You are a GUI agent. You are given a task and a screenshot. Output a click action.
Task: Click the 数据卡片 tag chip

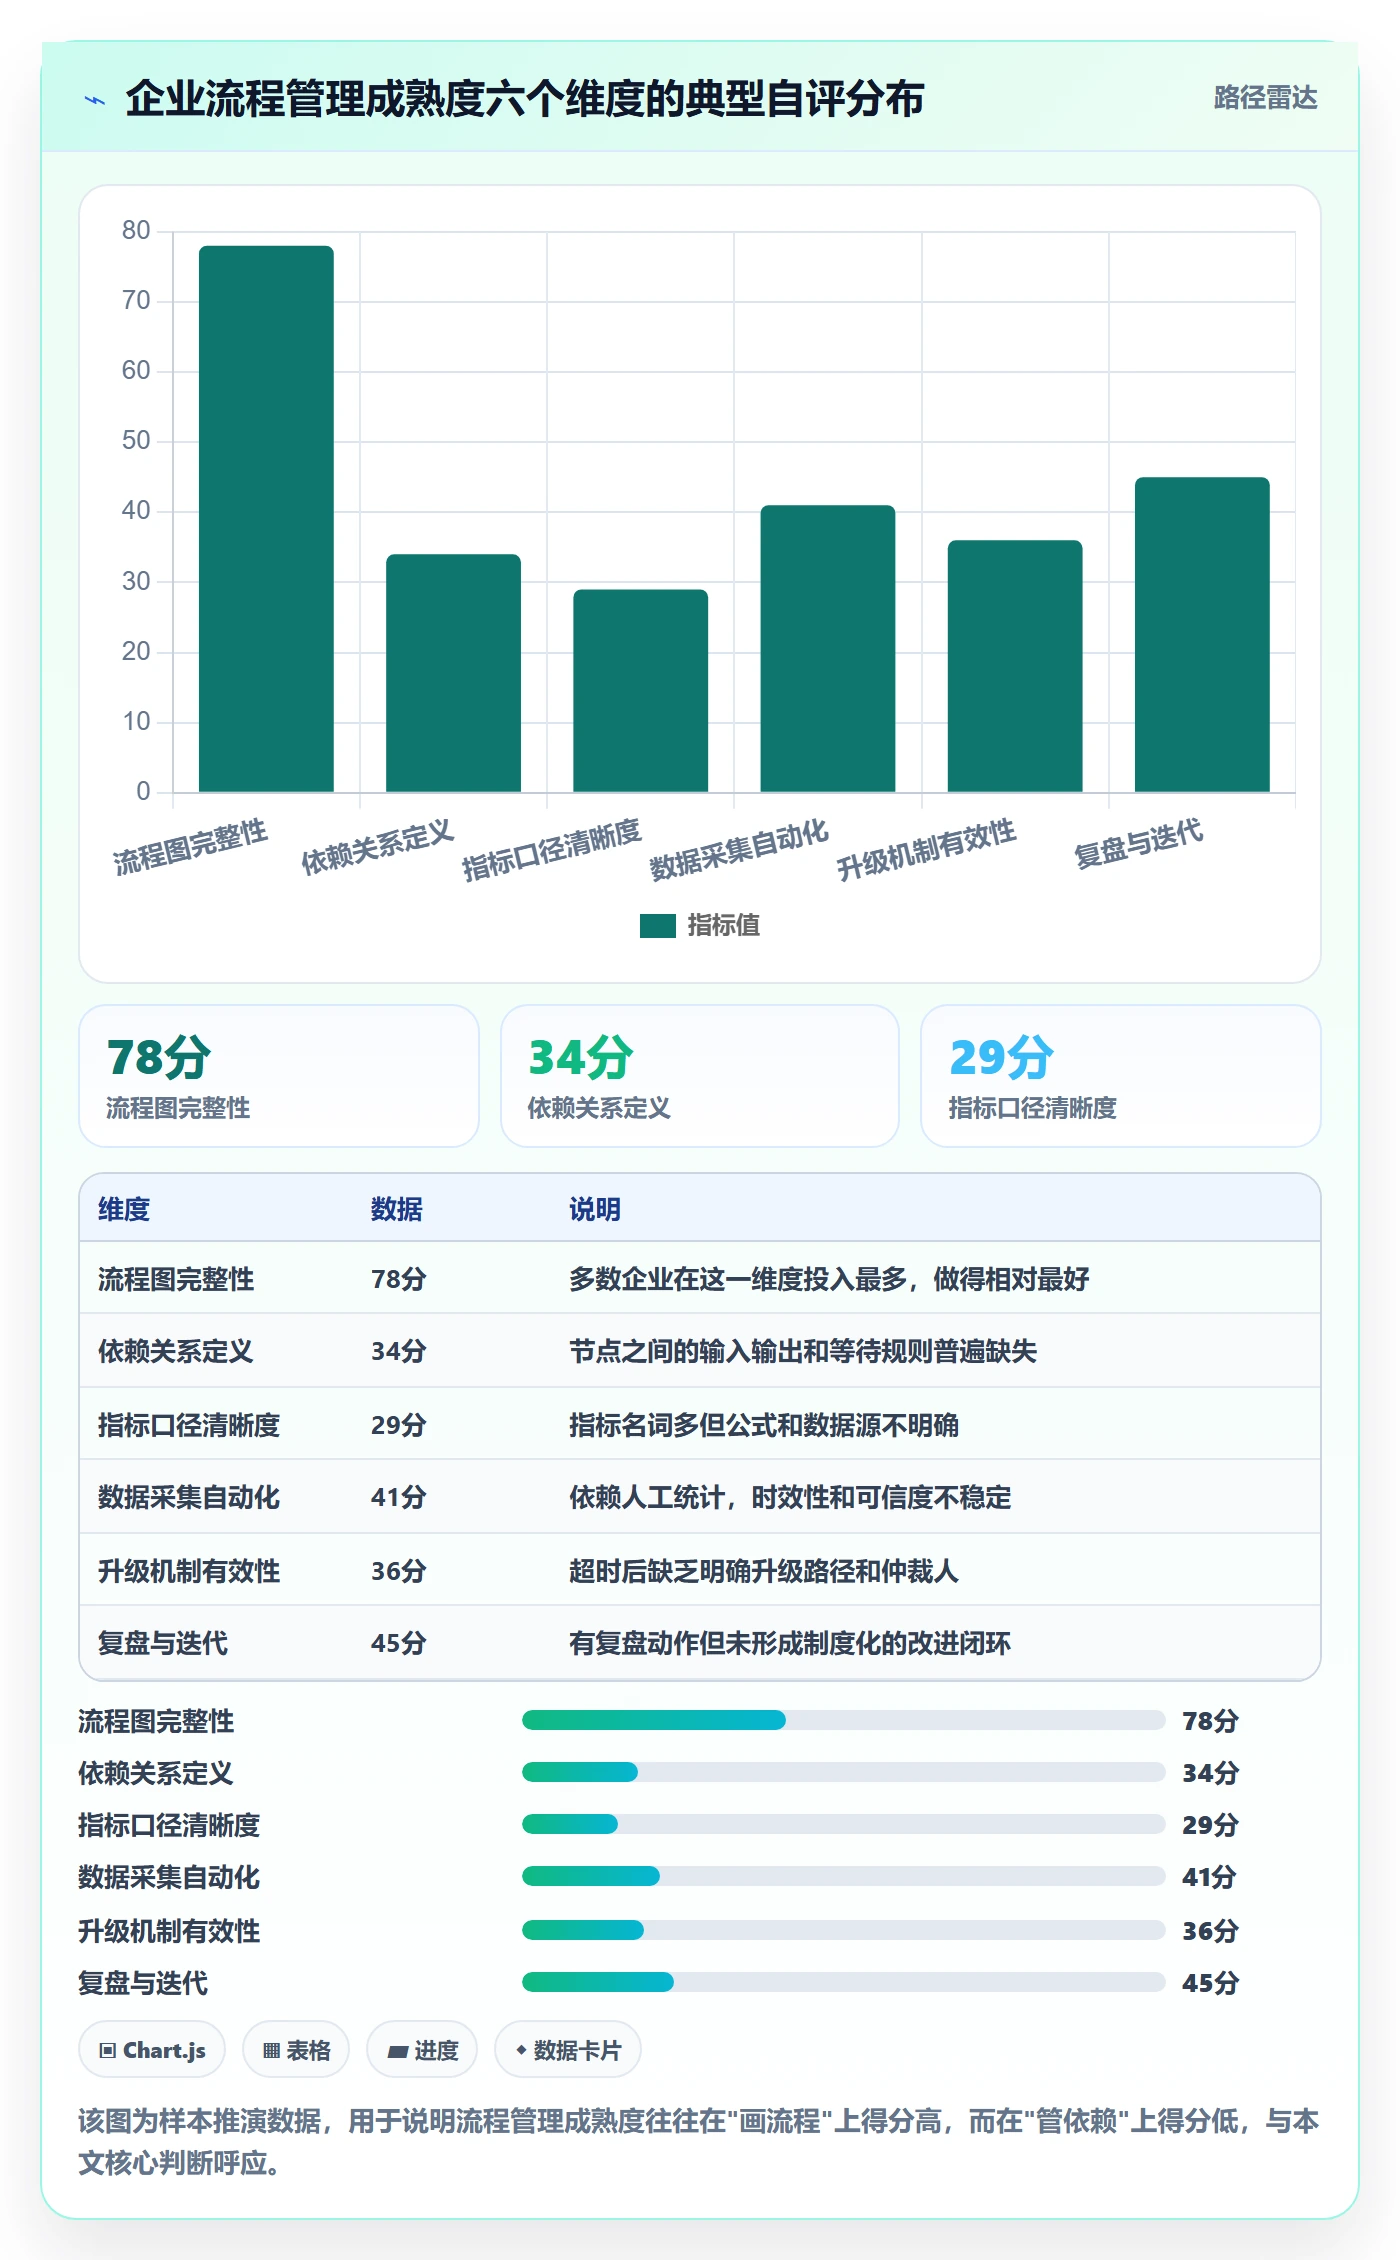(568, 2050)
